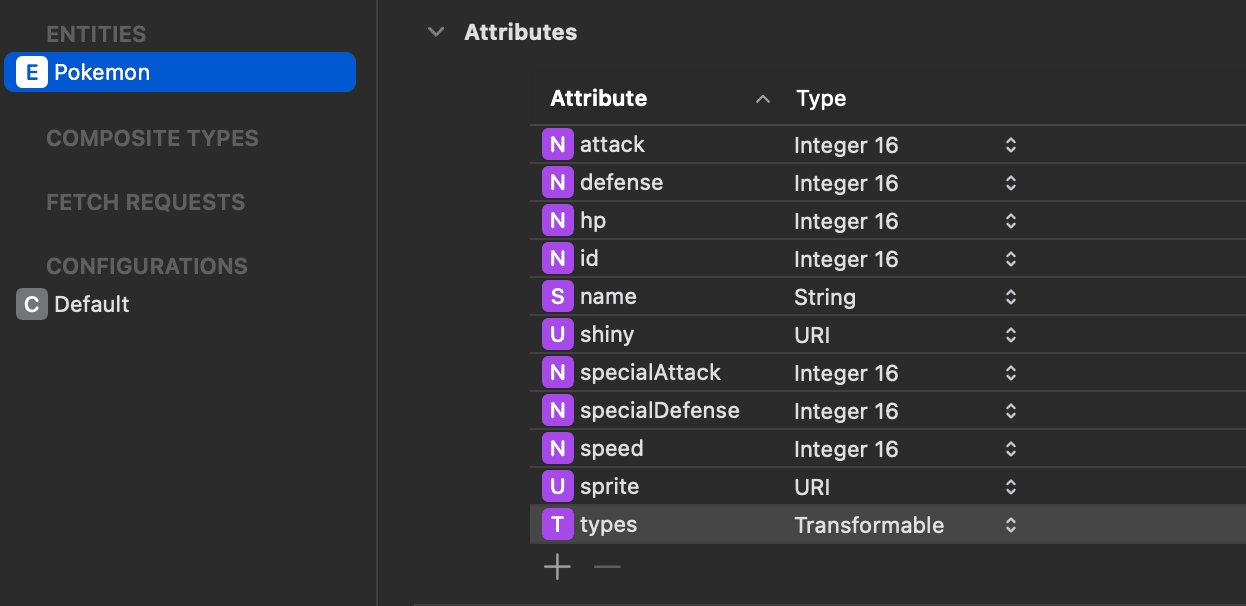Click the N icon beside attack attribute
Viewport: 1246px width, 606px height.
[557, 145]
